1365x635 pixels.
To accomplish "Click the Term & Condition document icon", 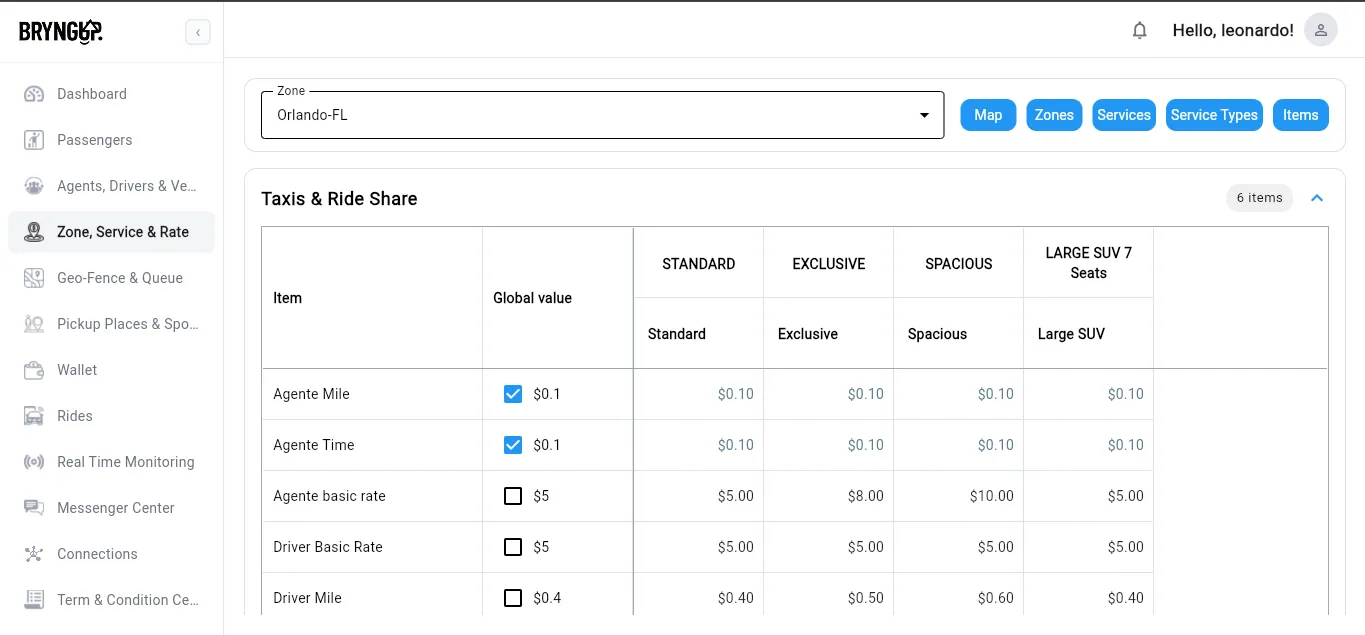I will point(34,600).
